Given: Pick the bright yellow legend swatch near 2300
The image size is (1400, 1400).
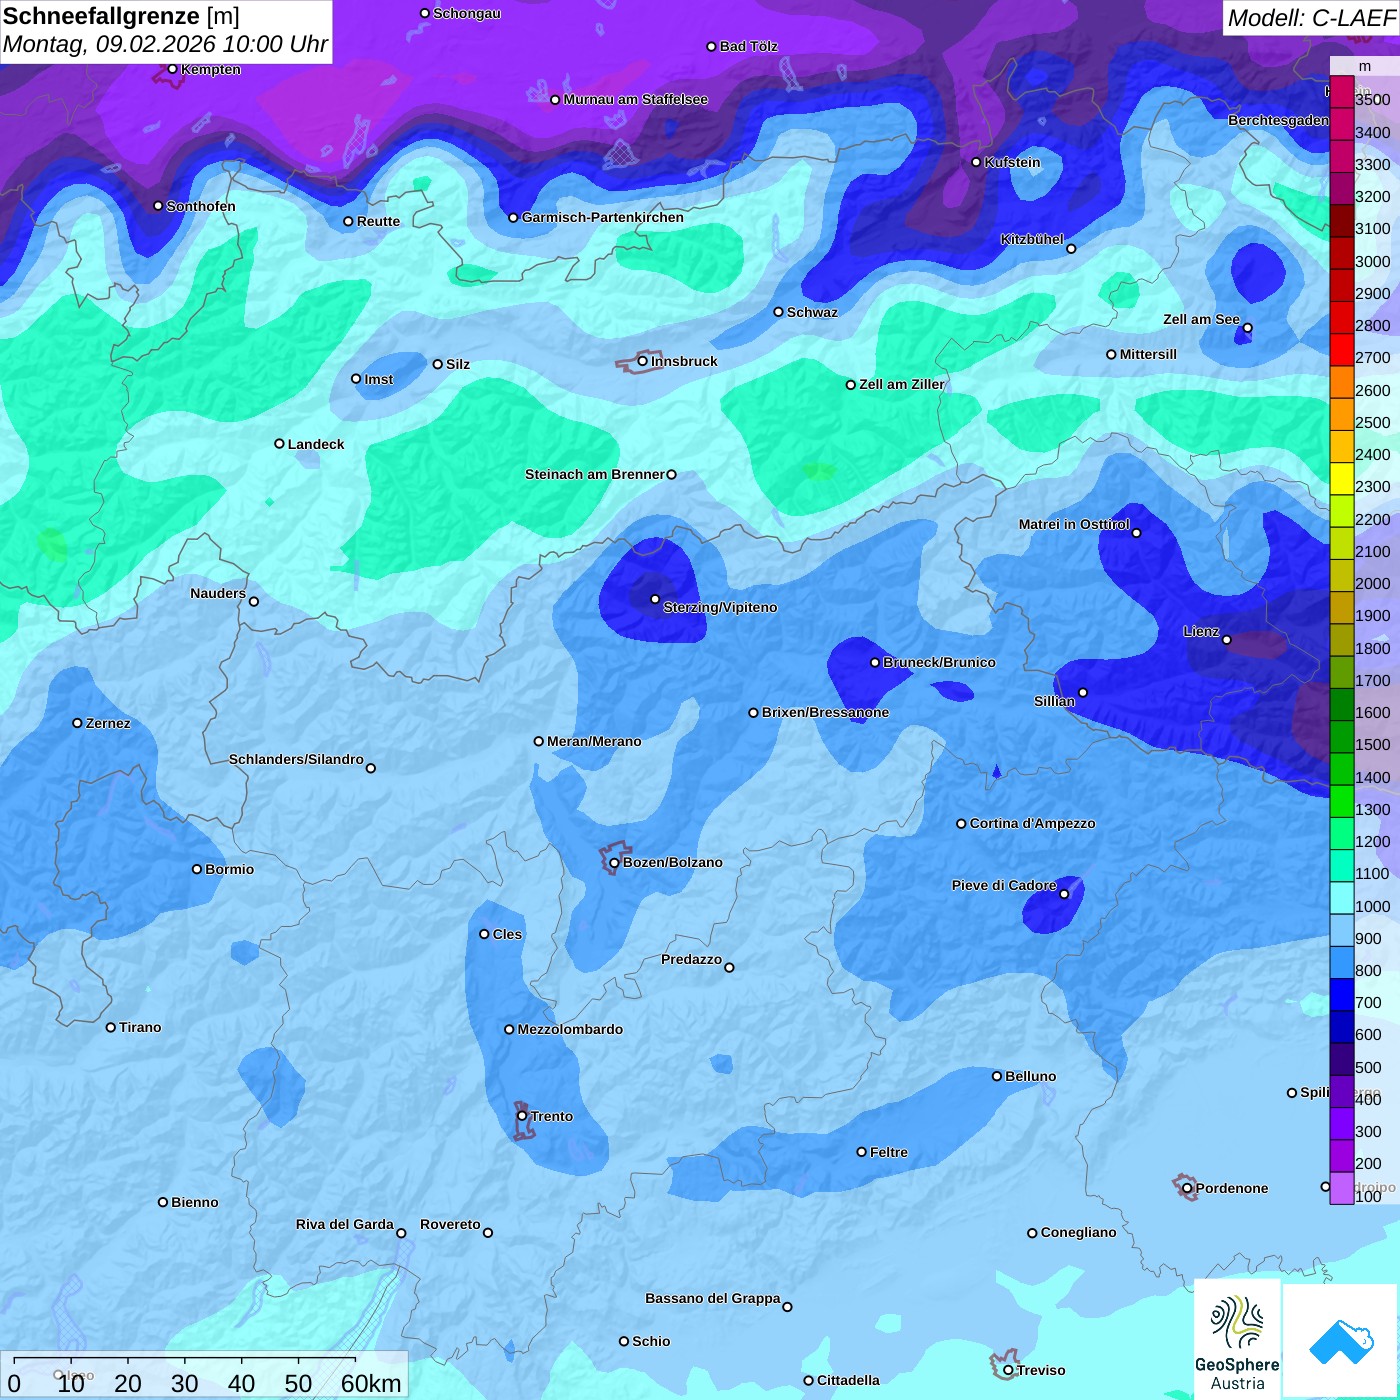Looking at the screenshot, I should (1342, 478).
